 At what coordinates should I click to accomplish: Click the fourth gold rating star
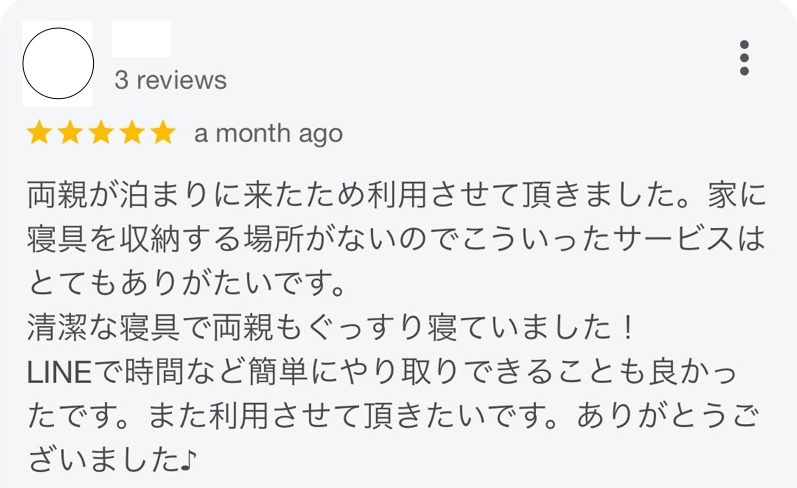[132, 133]
